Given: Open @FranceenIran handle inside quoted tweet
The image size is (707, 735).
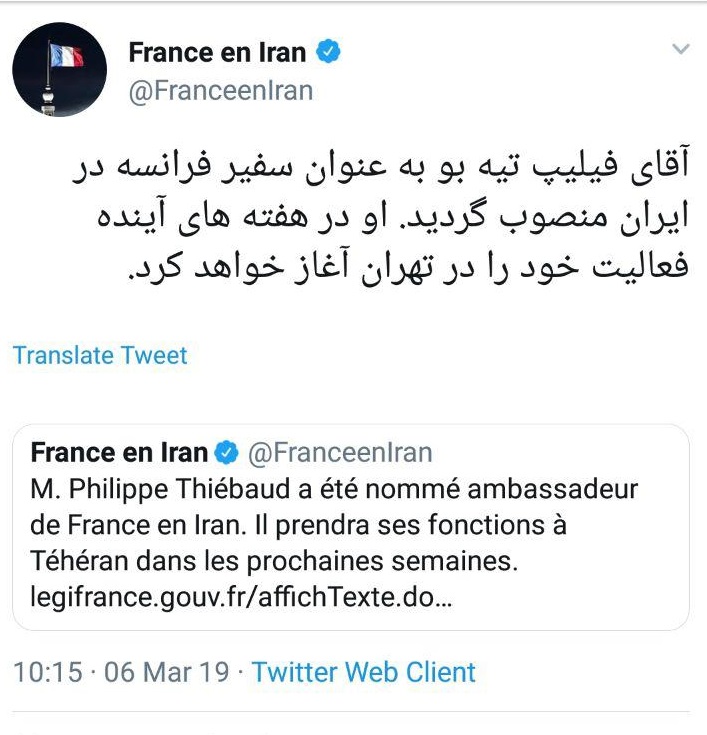Looking at the screenshot, I should tap(339, 453).
